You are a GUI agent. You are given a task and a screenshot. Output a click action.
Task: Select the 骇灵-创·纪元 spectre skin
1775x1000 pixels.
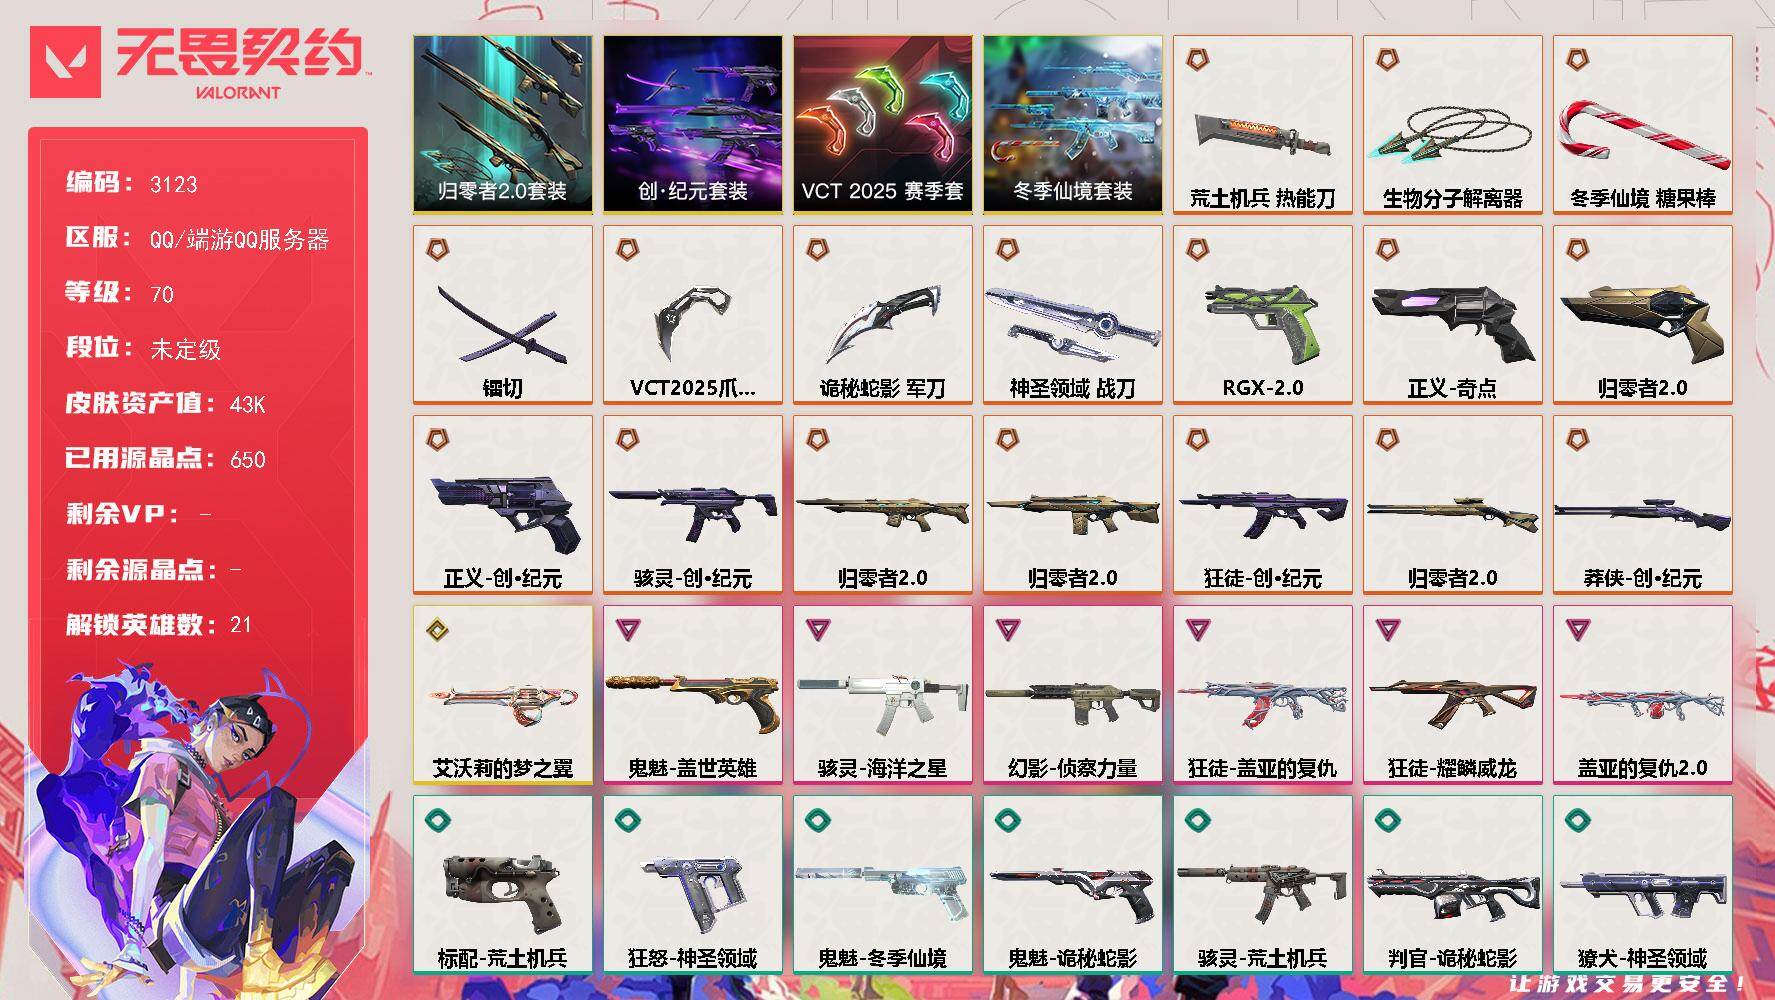click(x=692, y=505)
